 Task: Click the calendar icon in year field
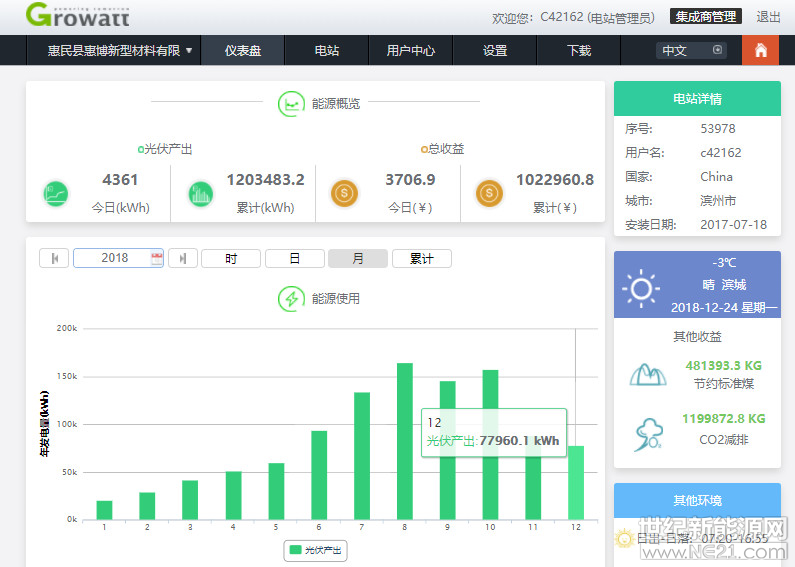[x=156, y=258]
